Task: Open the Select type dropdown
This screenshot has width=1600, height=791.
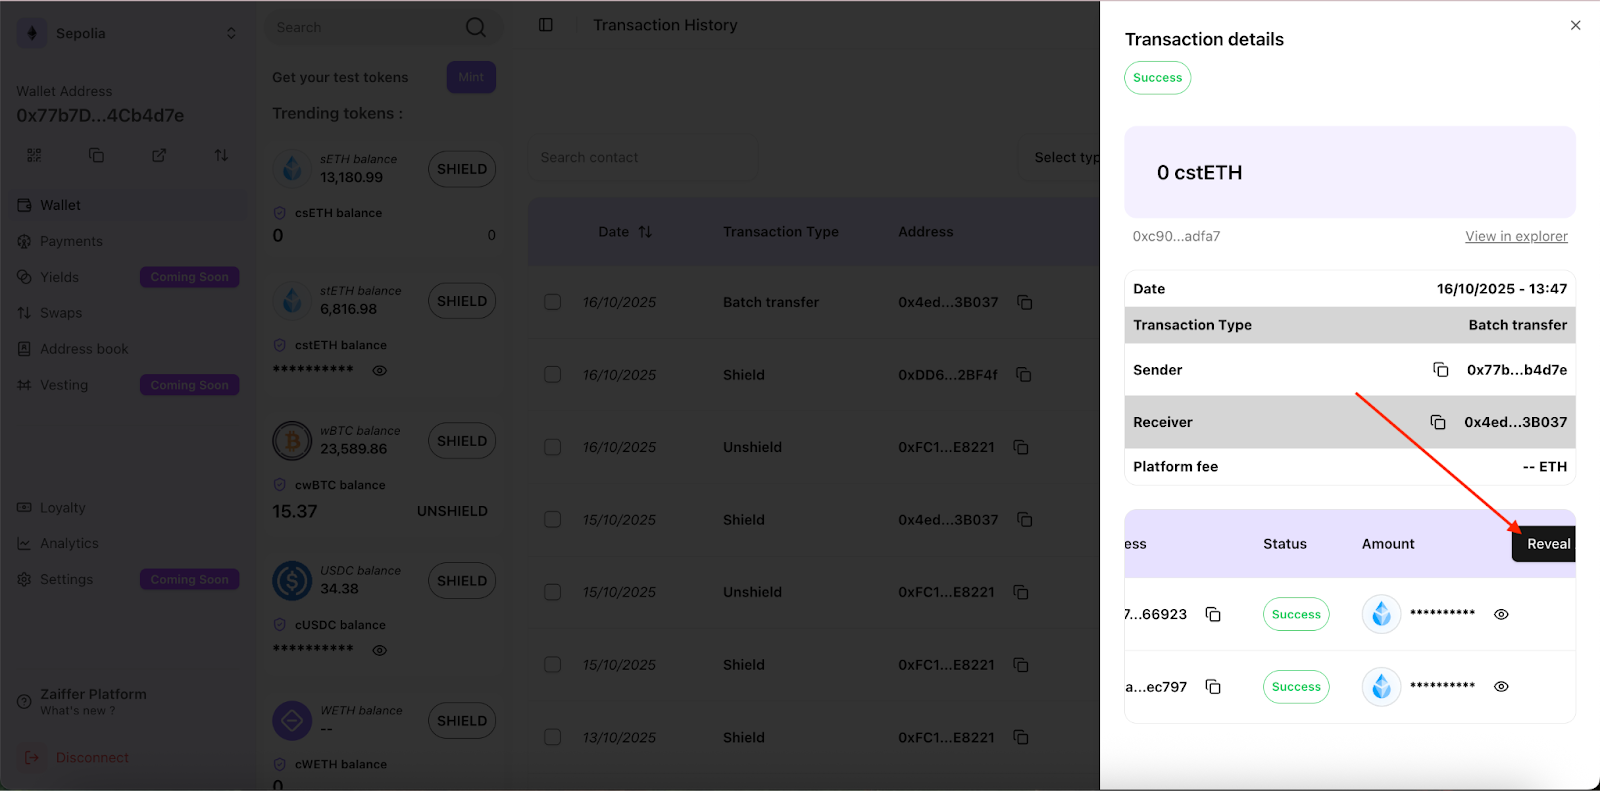Action: [1060, 158]
